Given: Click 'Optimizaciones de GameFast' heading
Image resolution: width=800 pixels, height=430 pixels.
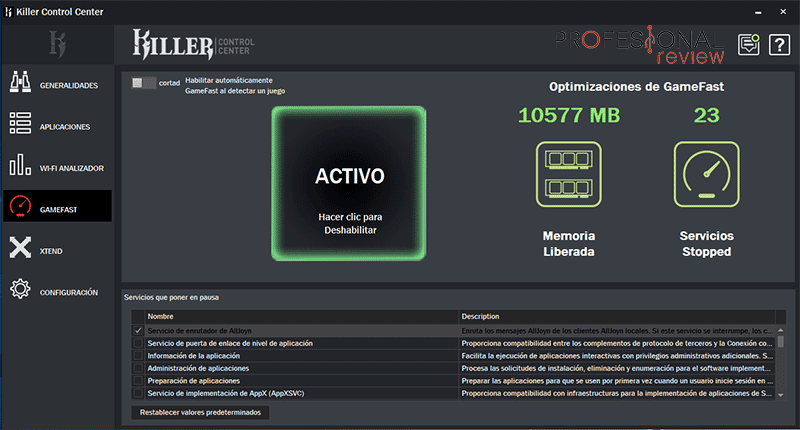Looking at the screenshot, I should point(636,87).
